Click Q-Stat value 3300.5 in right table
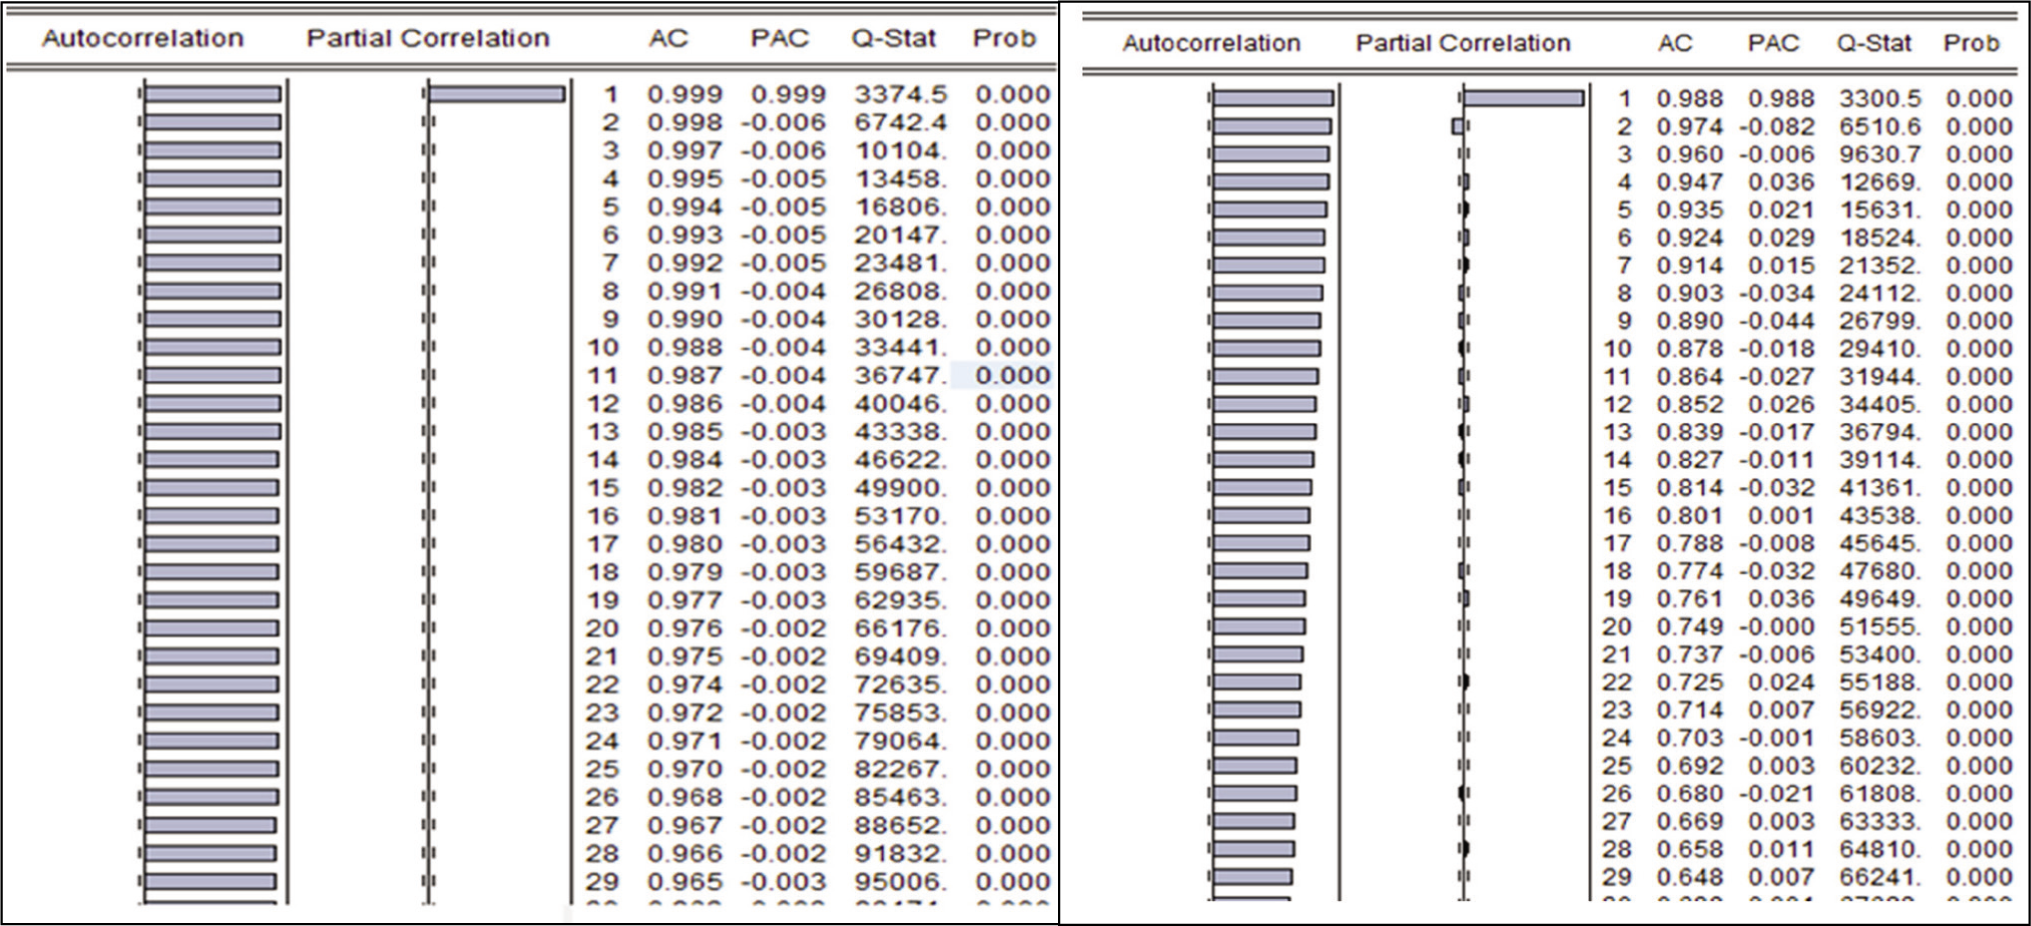2031x926 pixels. pos(1879,98)
